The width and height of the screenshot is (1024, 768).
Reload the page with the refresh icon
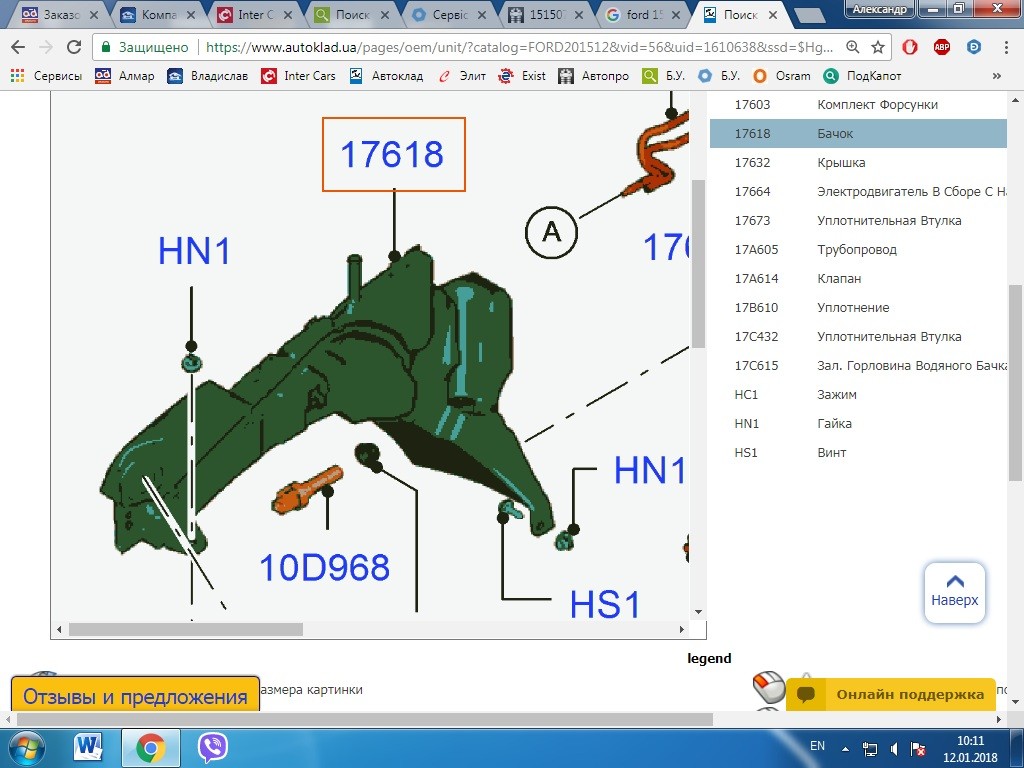tap(74, 47)
